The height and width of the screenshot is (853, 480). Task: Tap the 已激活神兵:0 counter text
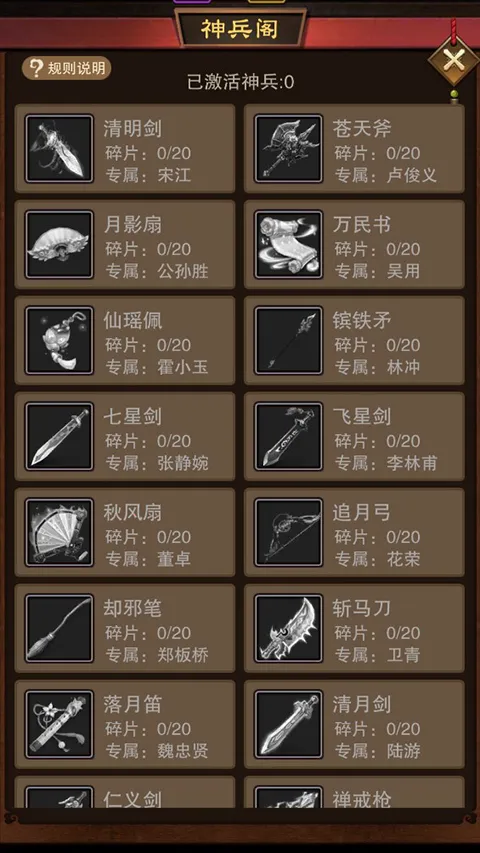[241, 82]
